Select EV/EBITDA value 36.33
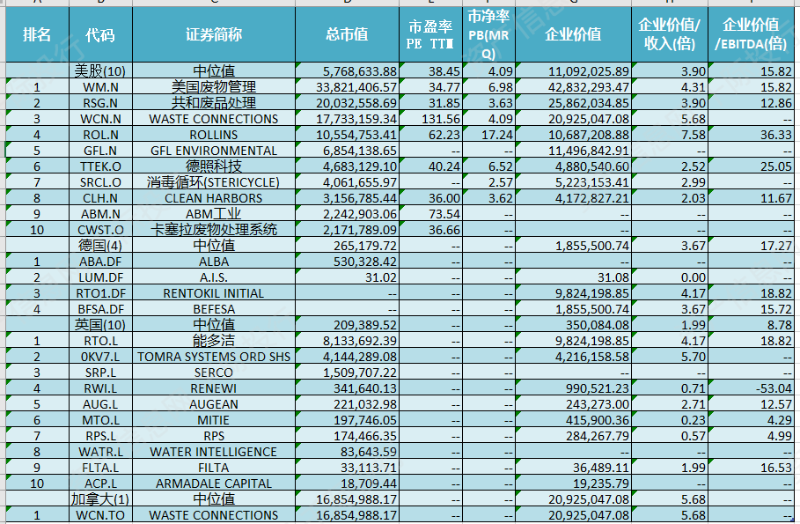Viewport: 800px width, 524px height. click(x=751, y=134)
